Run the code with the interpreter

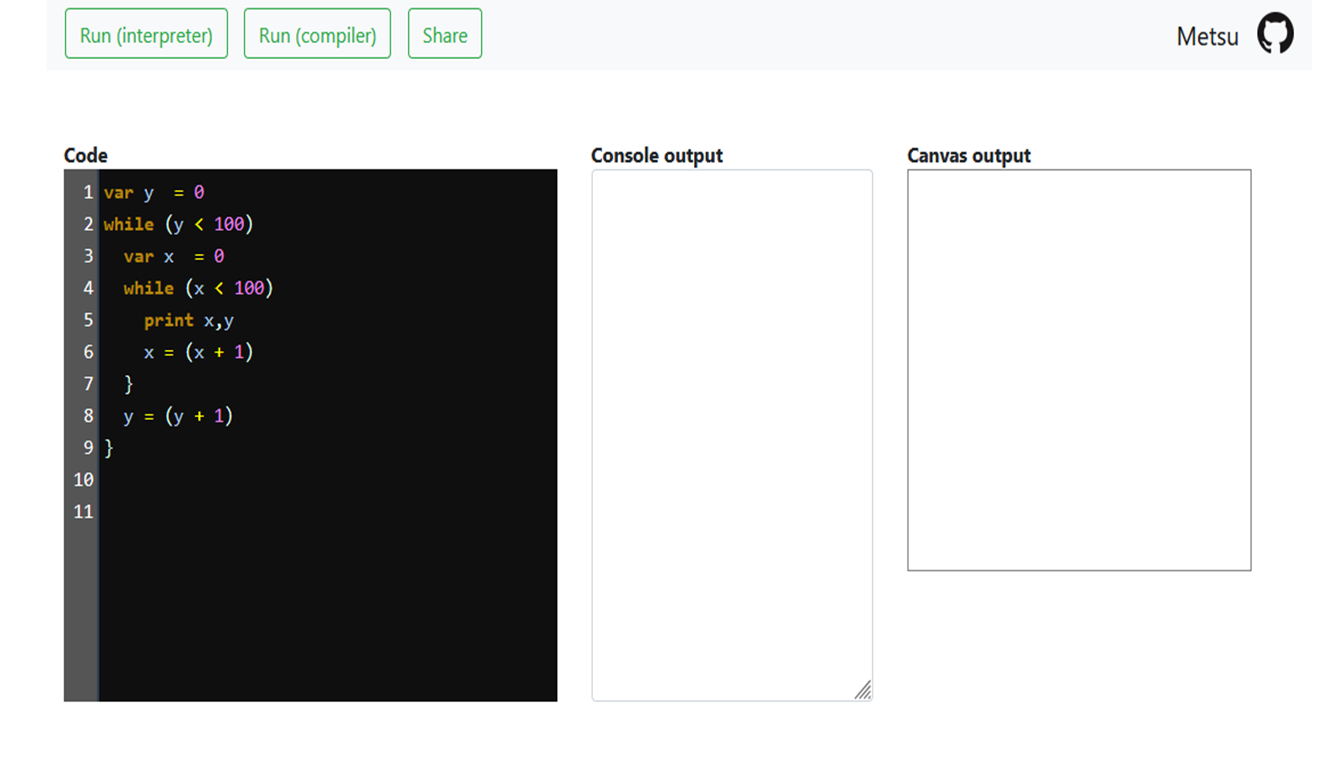click(146, 33)
